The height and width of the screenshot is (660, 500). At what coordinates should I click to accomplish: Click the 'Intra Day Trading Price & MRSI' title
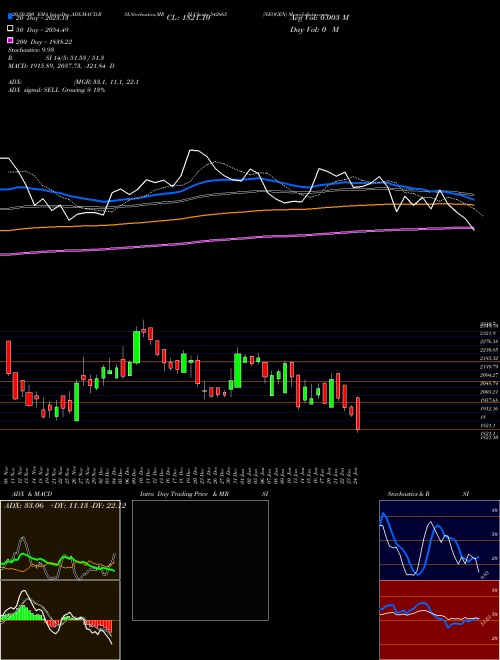pyautogui.click(x=204, y=494)
